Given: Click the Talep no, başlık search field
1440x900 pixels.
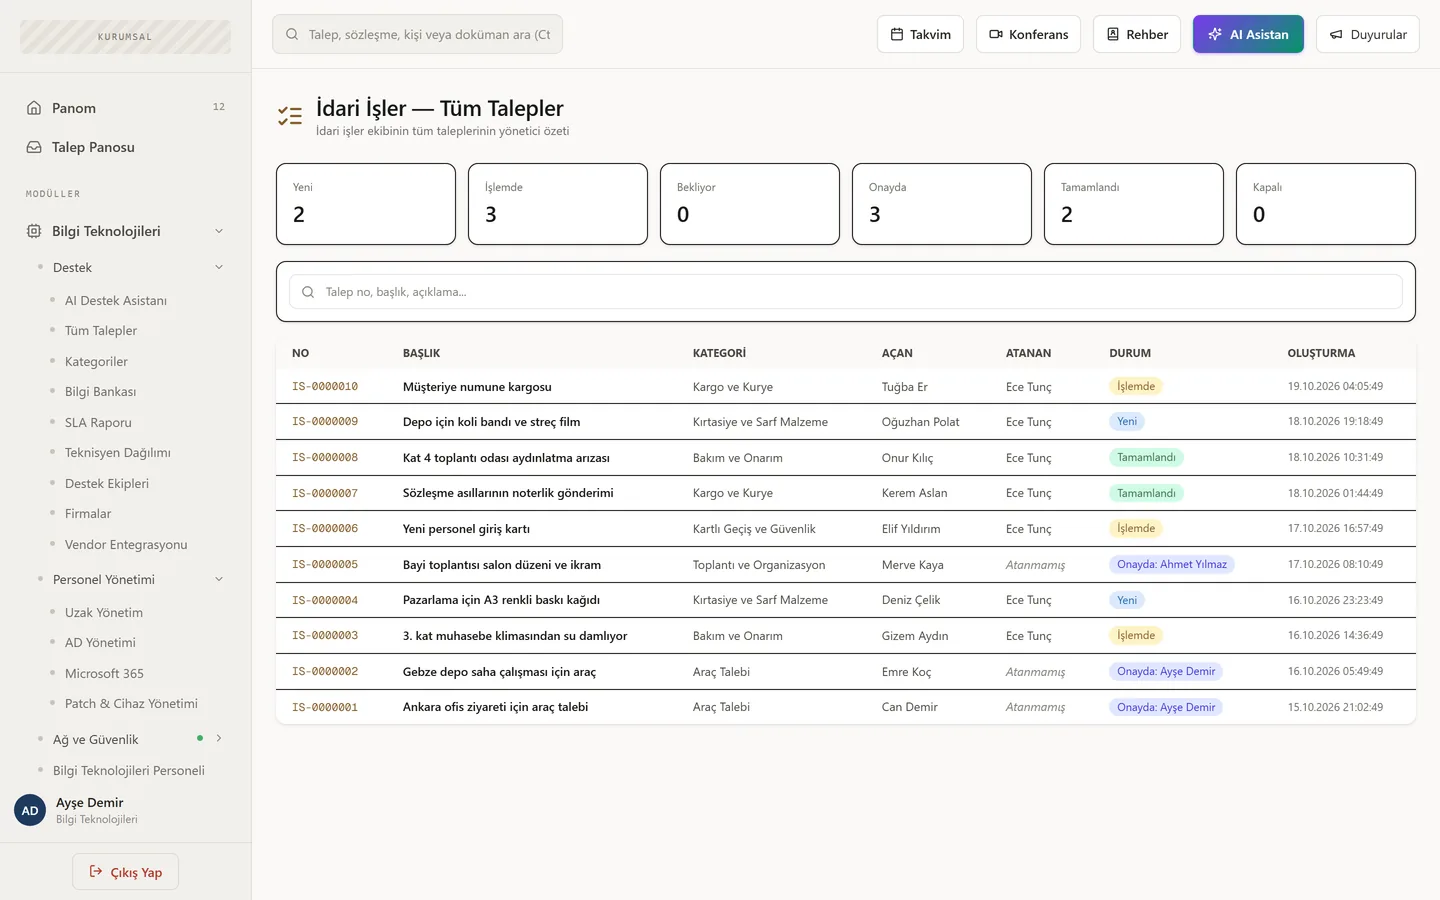Looking at the screenshot, I should (x=846, y=292).
